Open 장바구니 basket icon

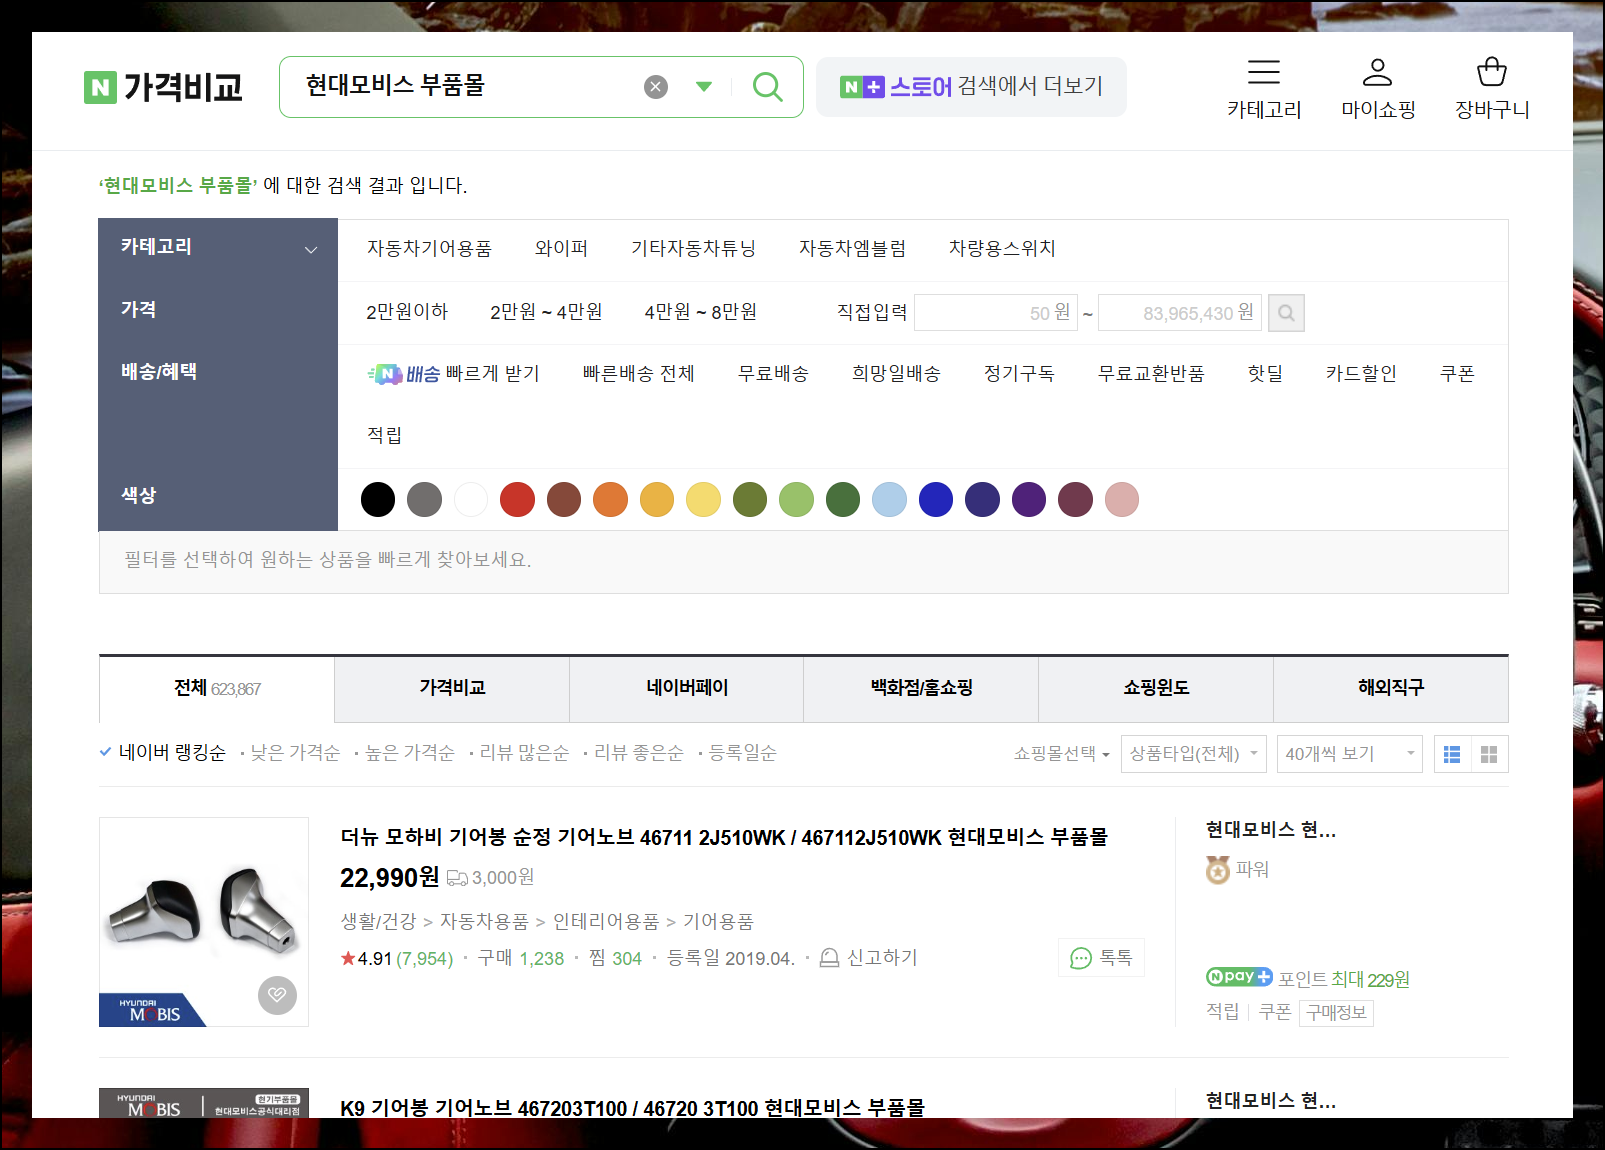(1492, 72)
